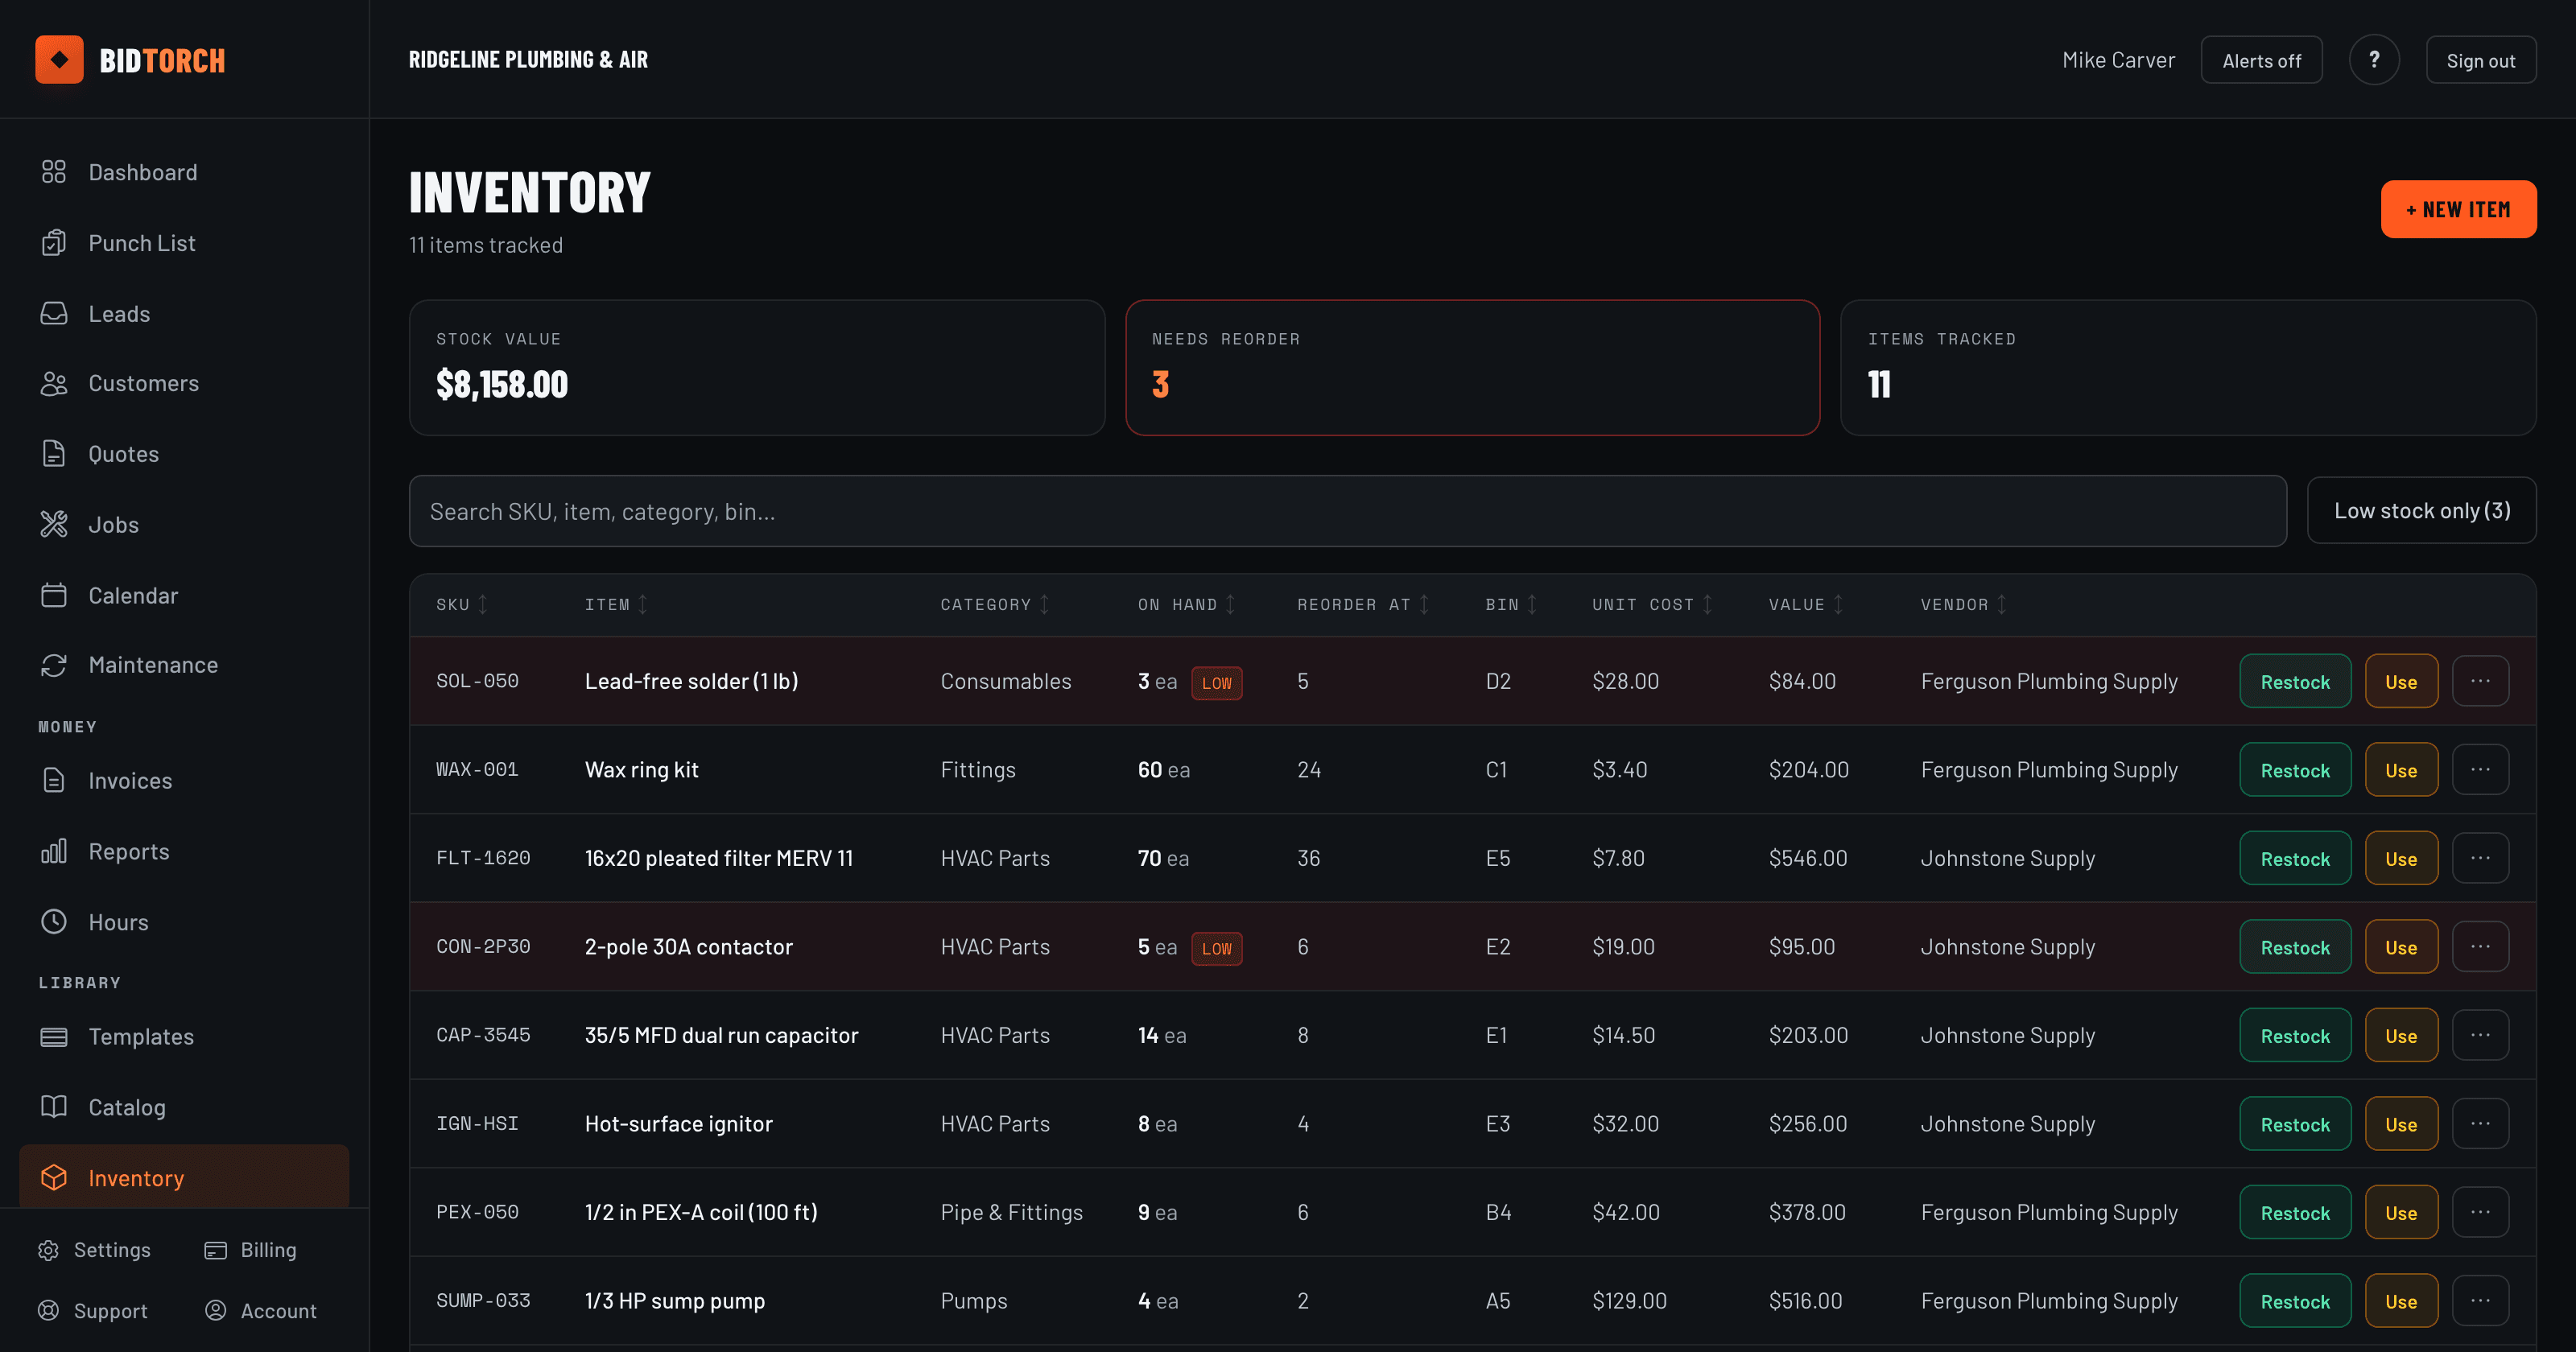
Task: Click the BidTorch logo icon
Action: tap(59, 60)
